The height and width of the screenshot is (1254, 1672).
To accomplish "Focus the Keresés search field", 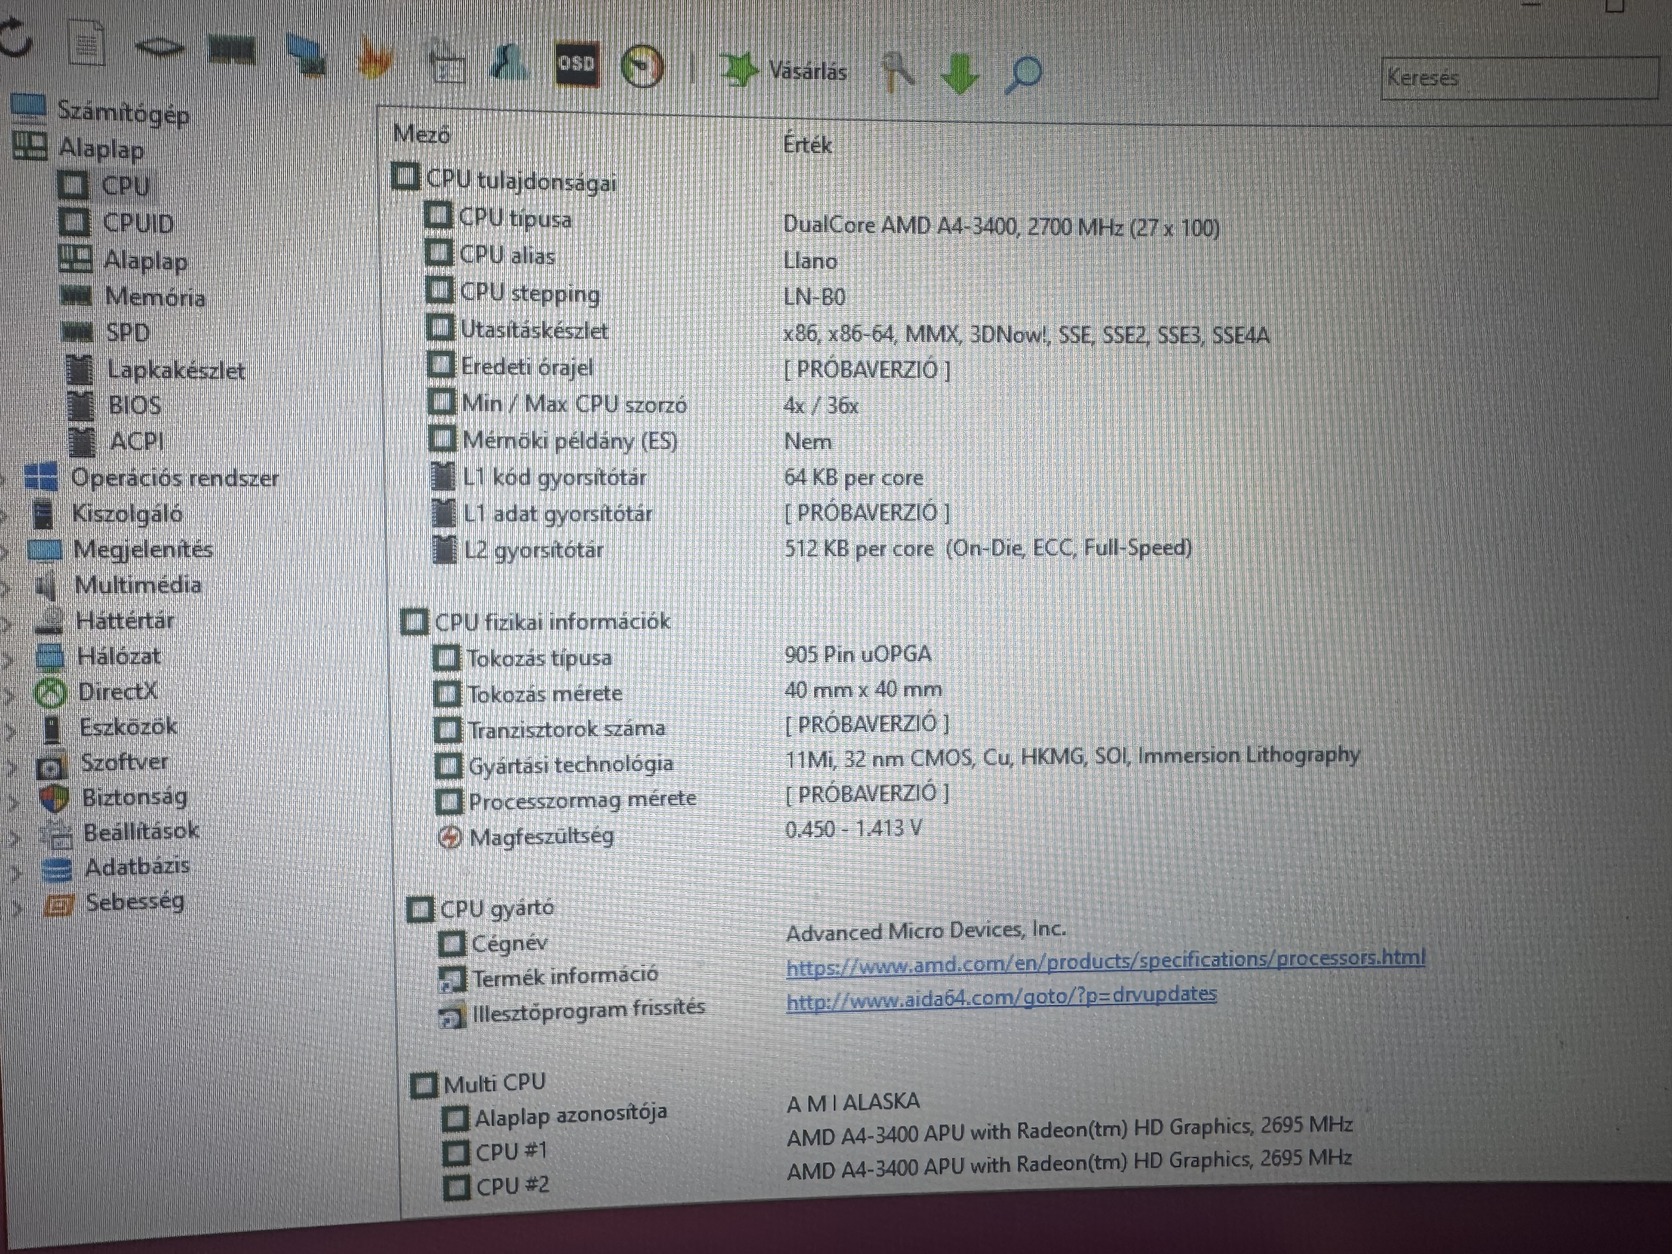I will pyautogui.click(x=1518, y=77).
